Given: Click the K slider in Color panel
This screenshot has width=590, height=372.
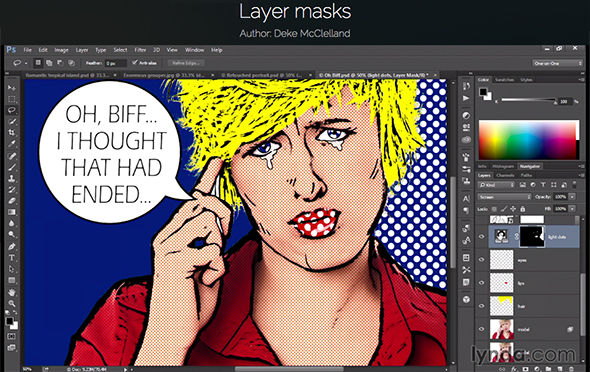Looking at the screenshot, I should point(529,100).
